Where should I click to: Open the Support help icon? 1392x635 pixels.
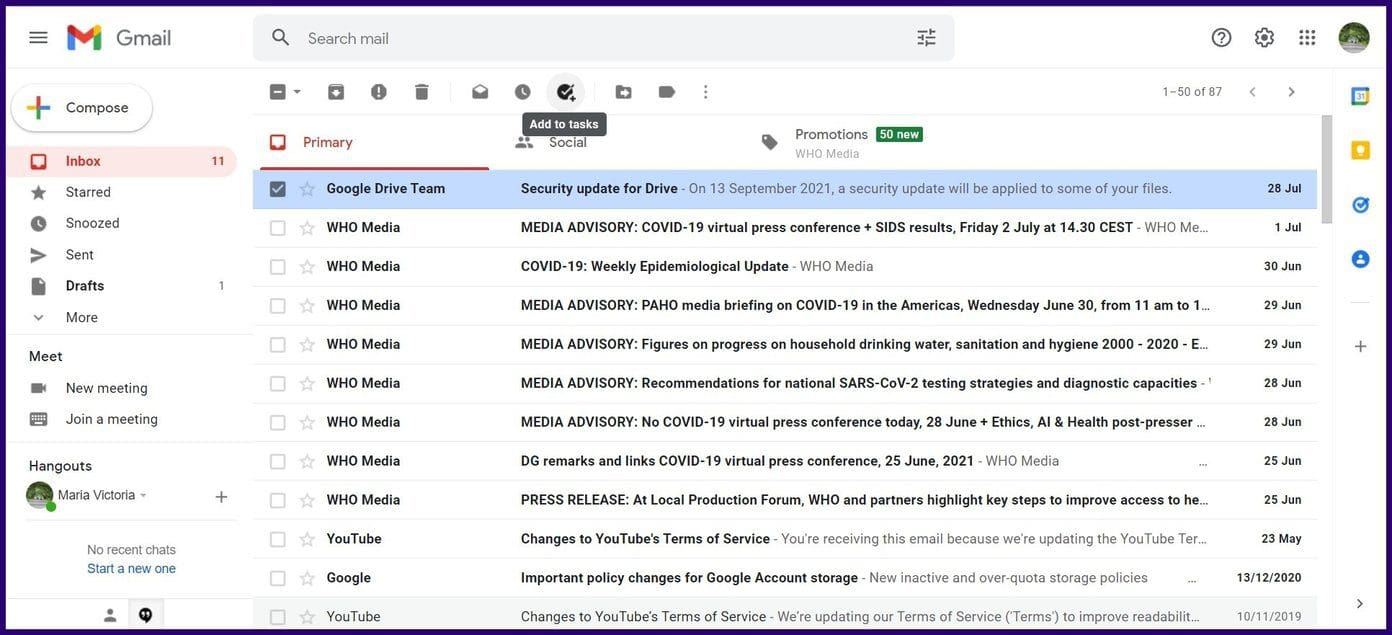1221,38
